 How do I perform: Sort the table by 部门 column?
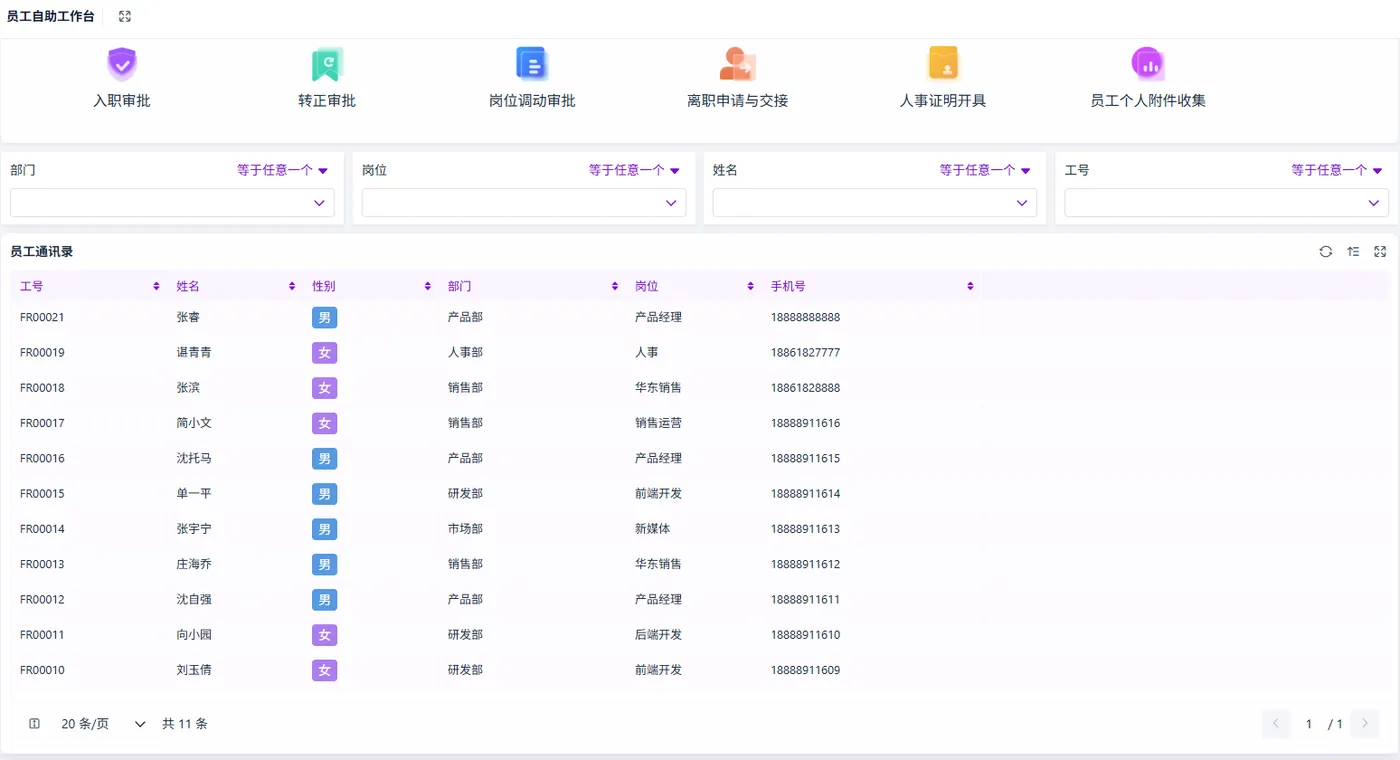point(615,286)
